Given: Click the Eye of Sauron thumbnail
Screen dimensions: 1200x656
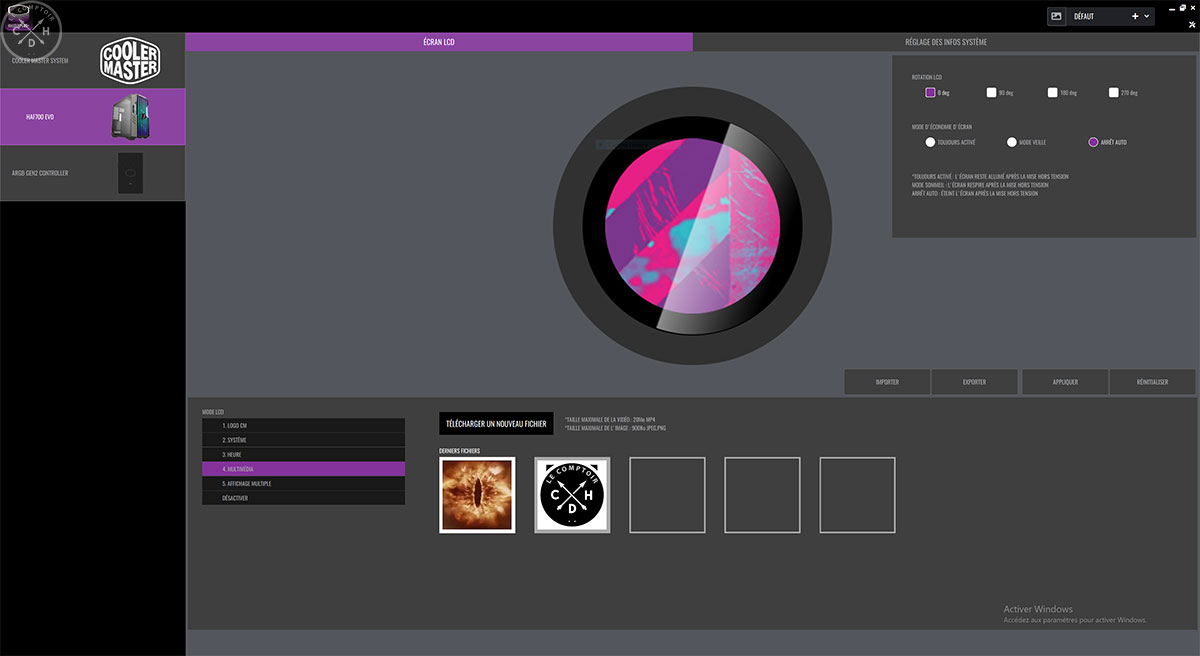Looking at the screenshot, I should pos(477,495).
